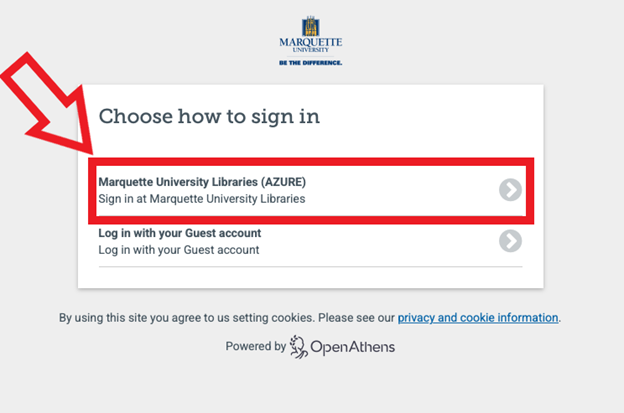Click the divider line below Guest account option
Viewport: 624px width, 413px height.
coord(310,266)
